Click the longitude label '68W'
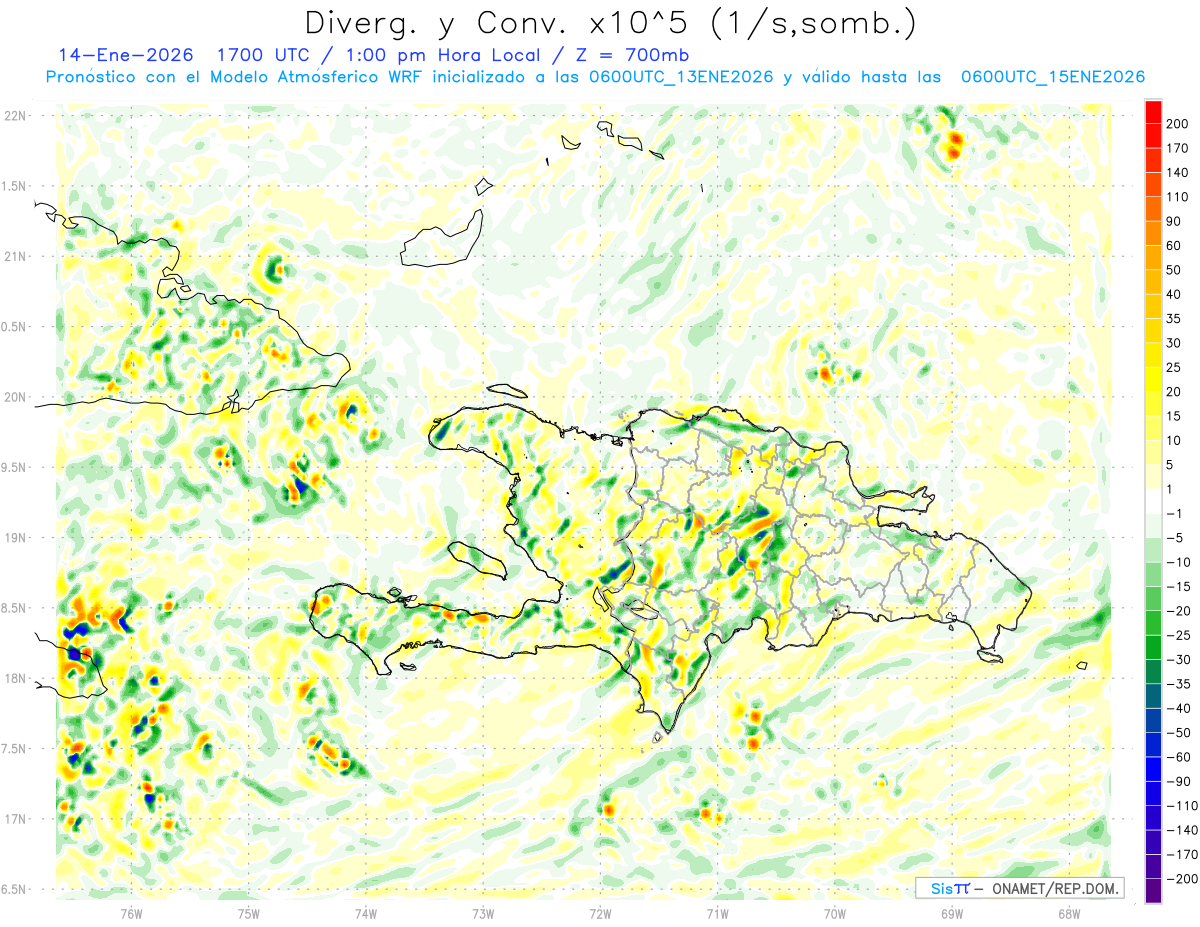The image size is (1200, 927). [x=1069, y=913]
